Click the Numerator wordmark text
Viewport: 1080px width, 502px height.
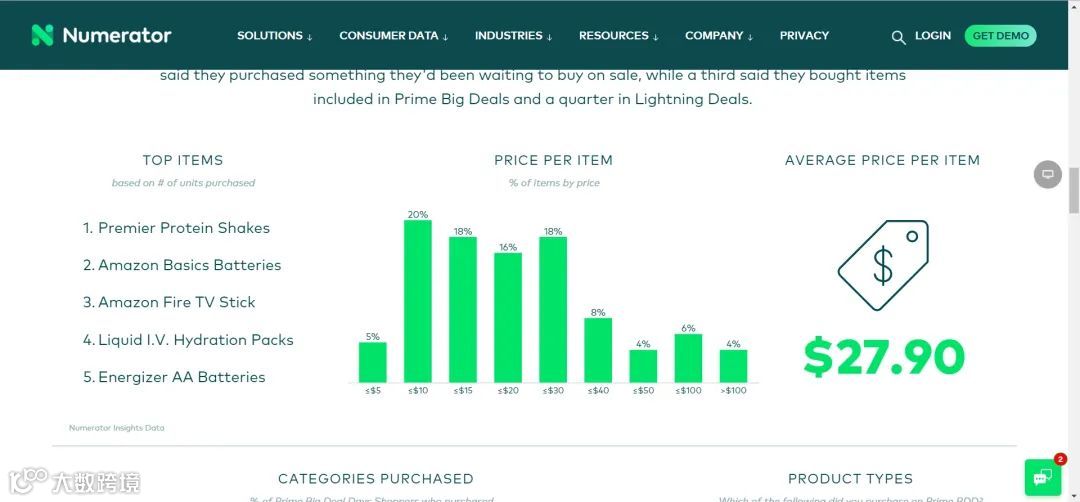(x=117, y=35)
